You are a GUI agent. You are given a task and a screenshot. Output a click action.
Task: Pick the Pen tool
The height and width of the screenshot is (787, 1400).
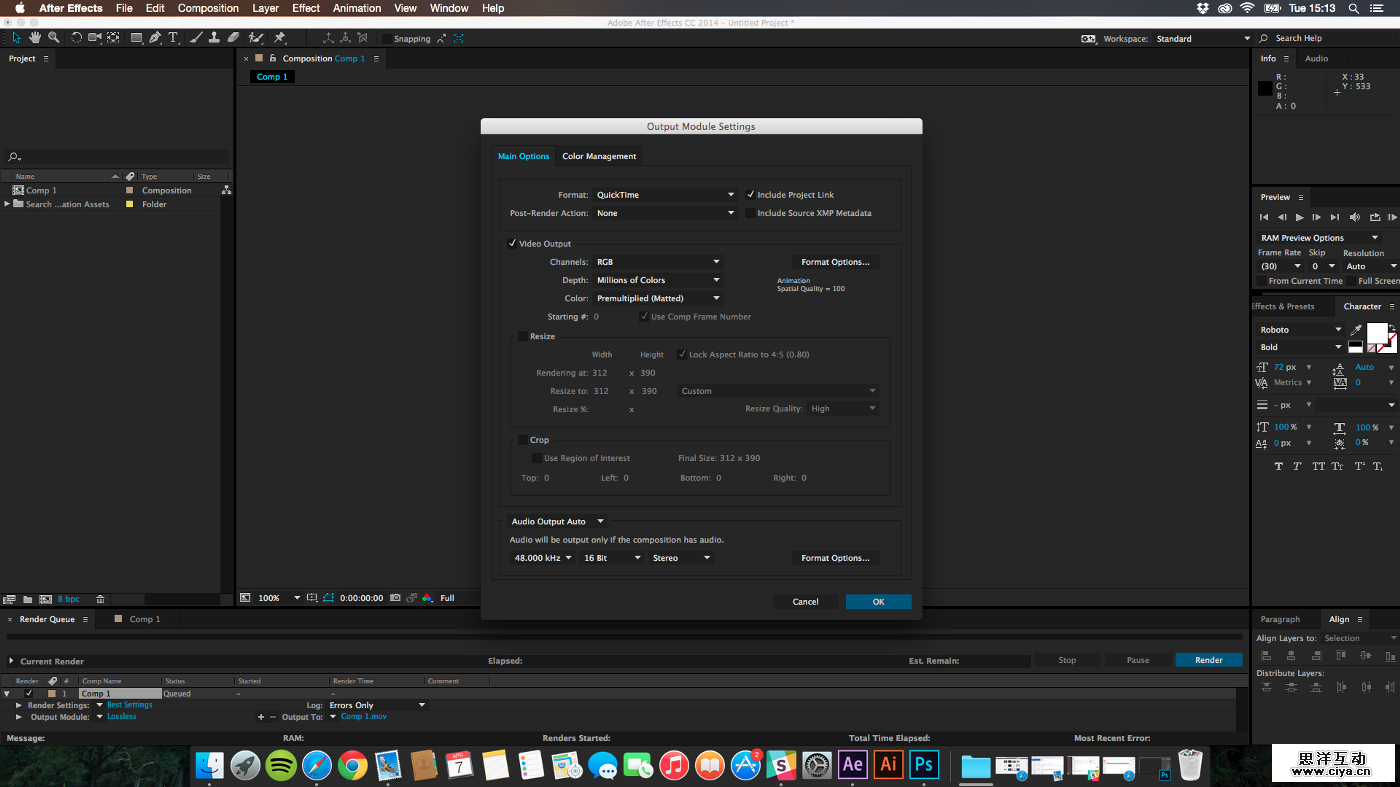tap(155, 38)
